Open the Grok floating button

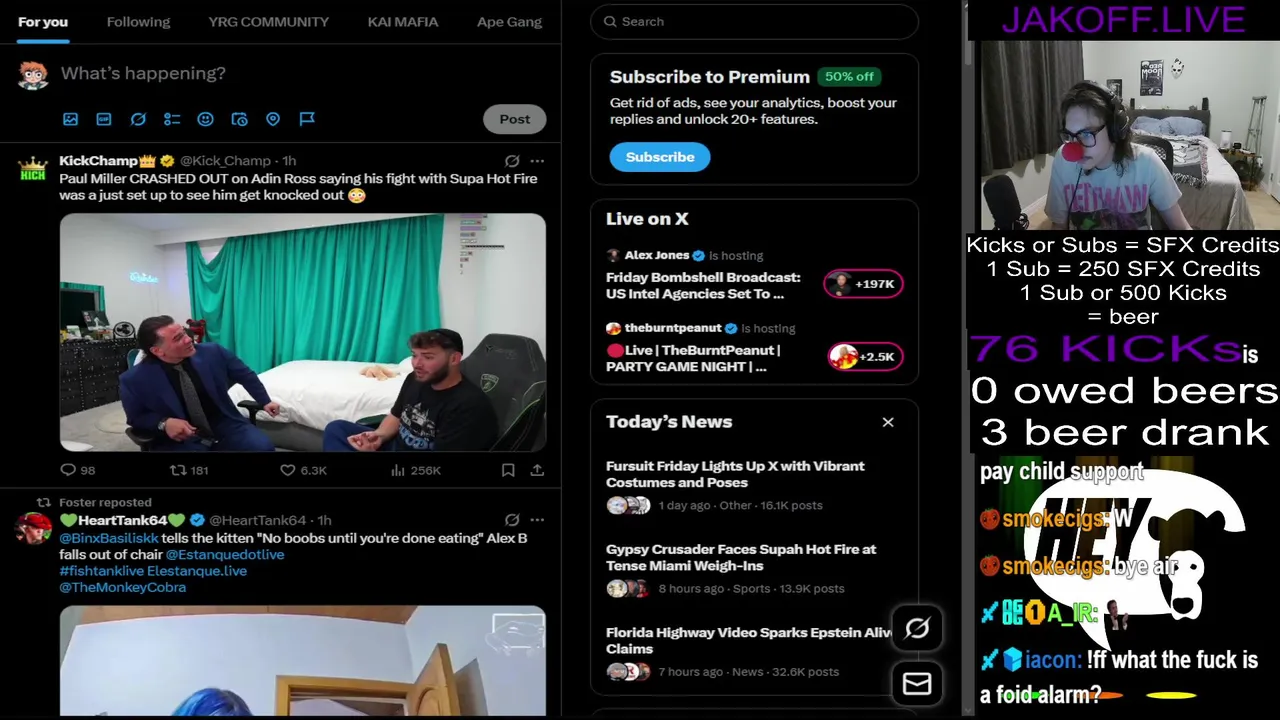tap(917, 628)
